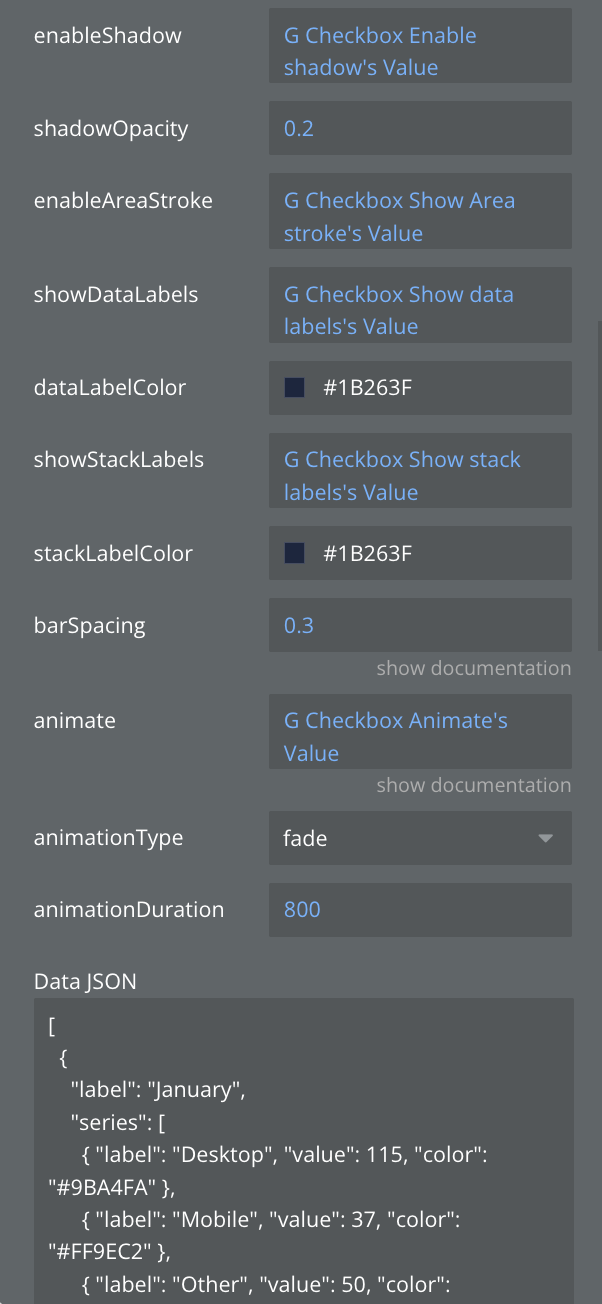This screenshot has height=1304, width=602.
Task: Click the showDataLabels expression field
Action: click(420, 310)
